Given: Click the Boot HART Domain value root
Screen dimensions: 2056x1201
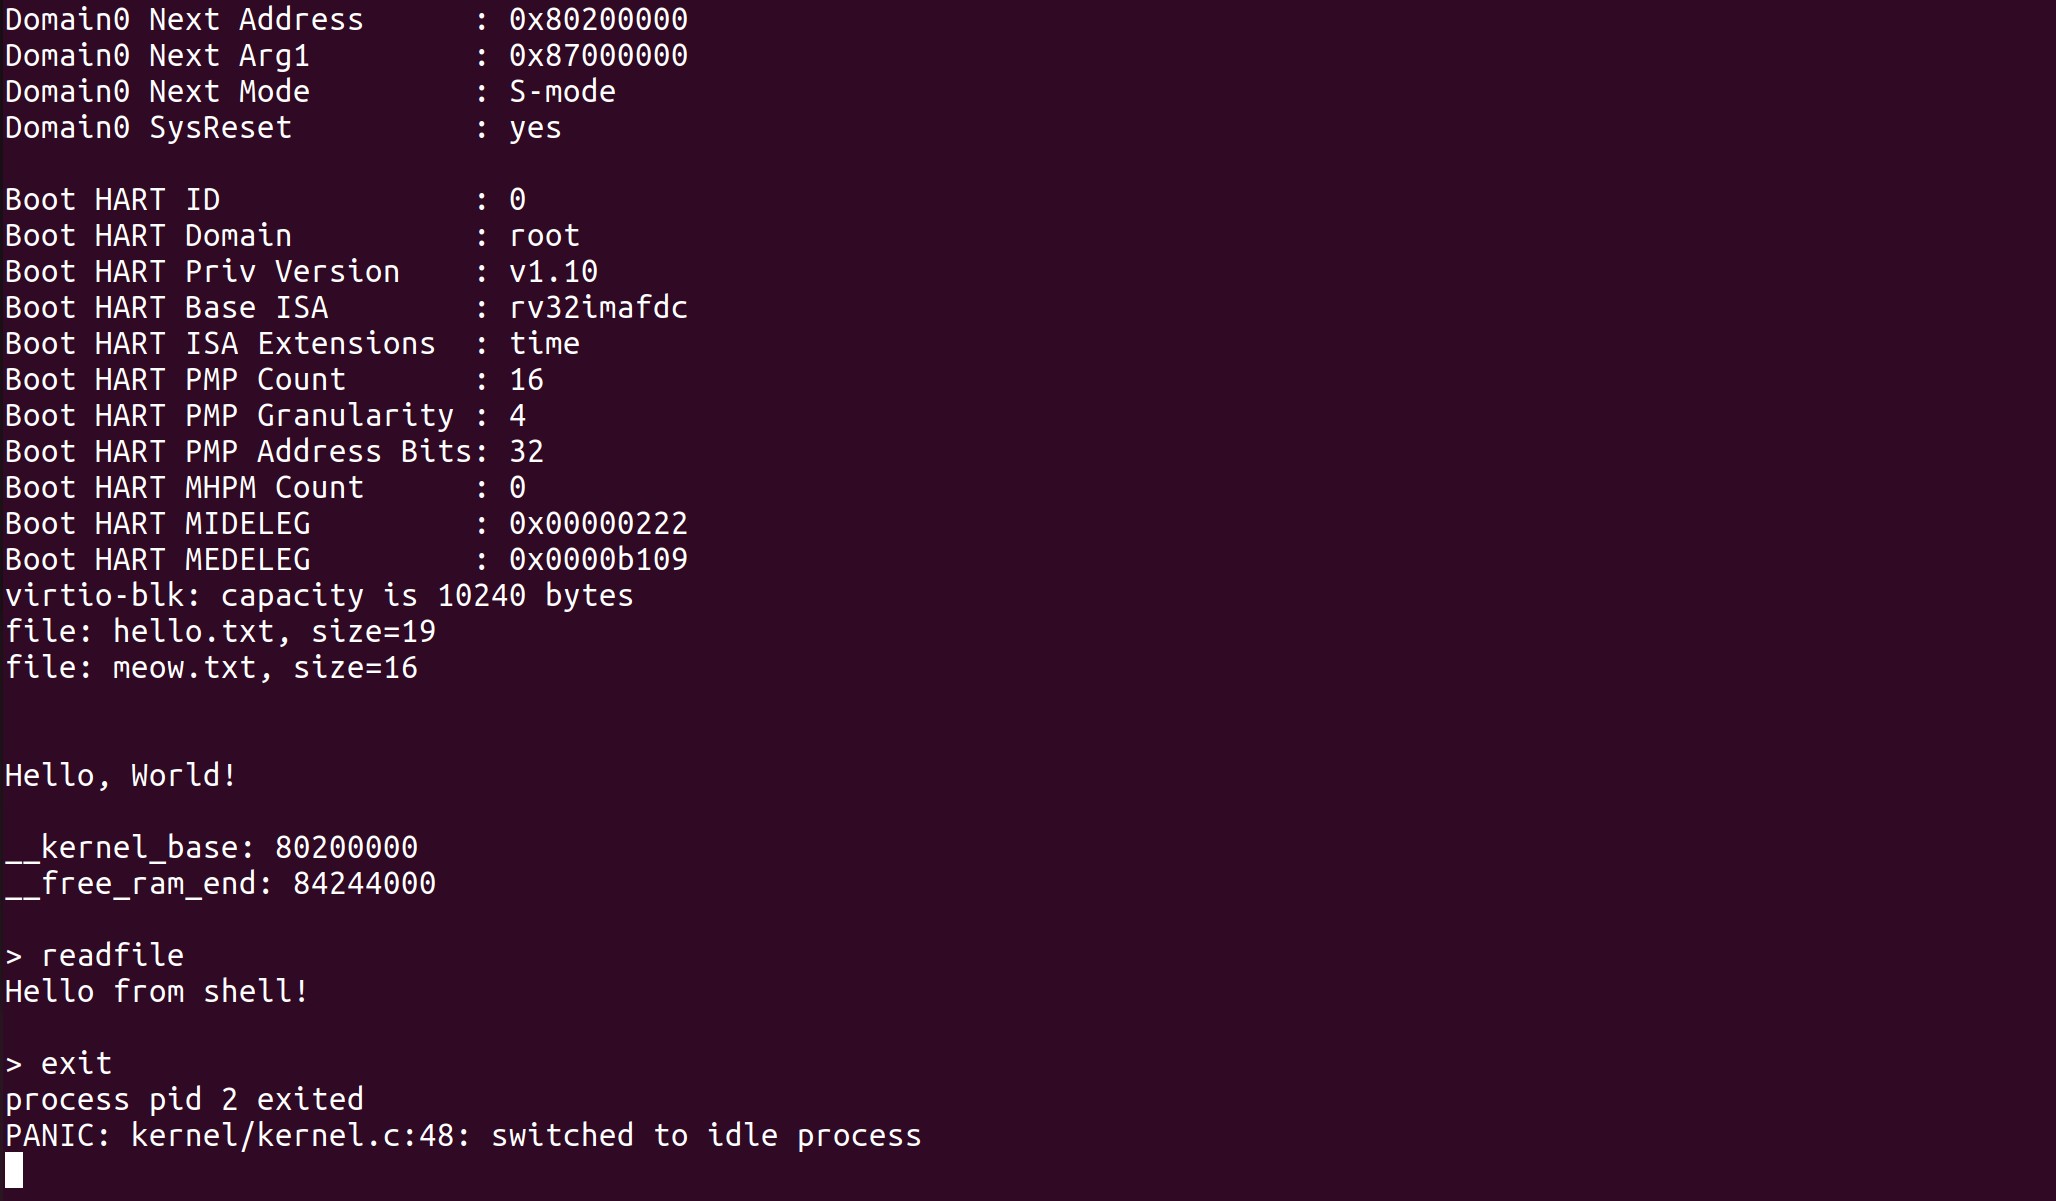Looking at the screenshot, I should point(544,235).
